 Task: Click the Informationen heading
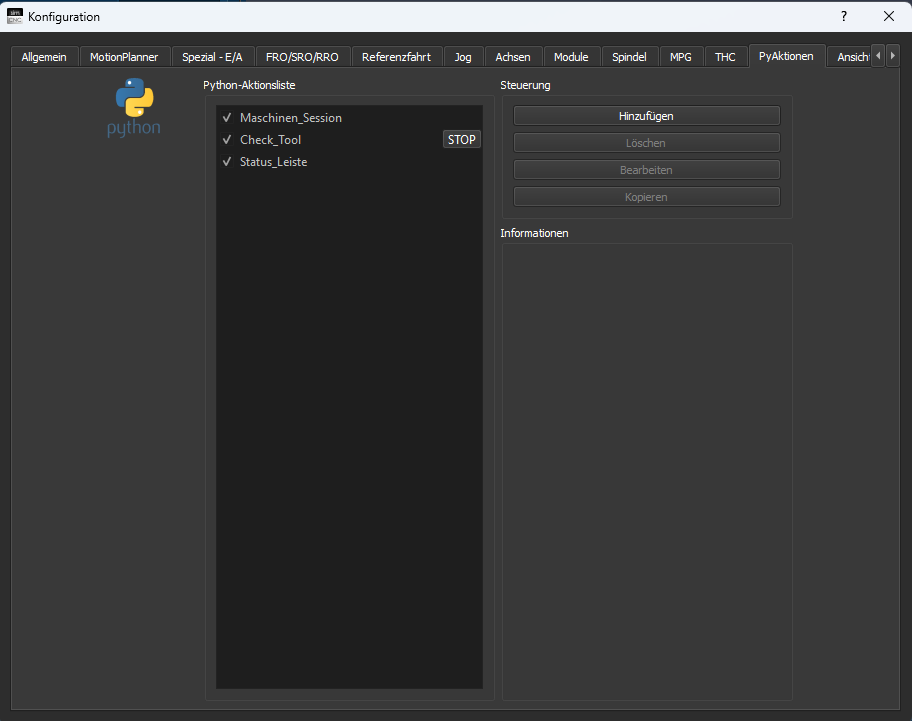535,233
